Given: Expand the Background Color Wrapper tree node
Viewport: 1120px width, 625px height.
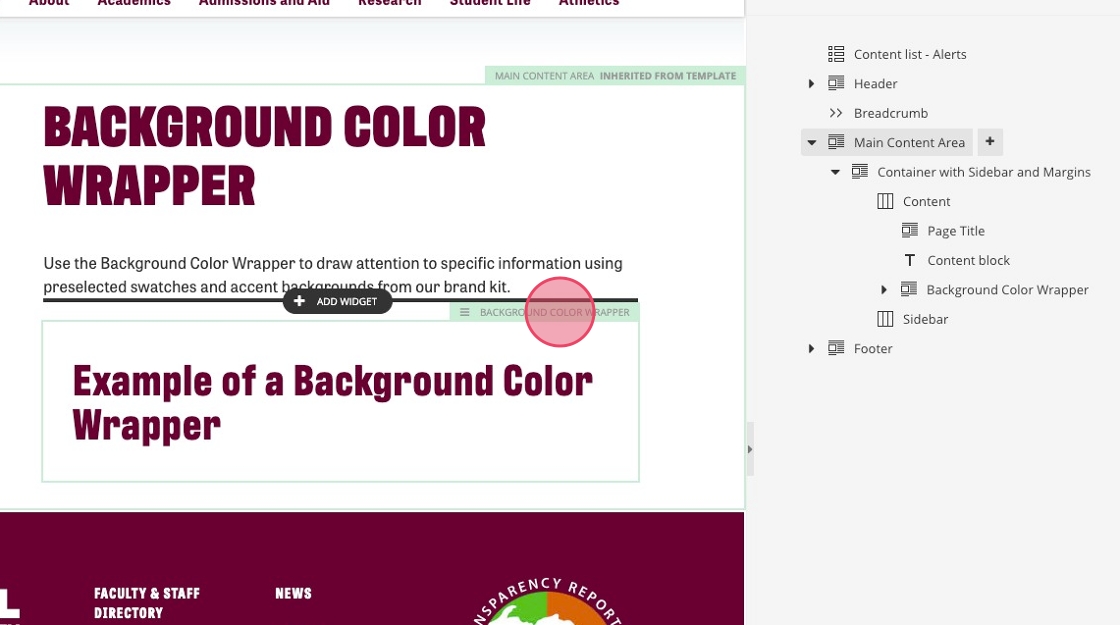Looking at the screenshot, I should tap(884, 289).
